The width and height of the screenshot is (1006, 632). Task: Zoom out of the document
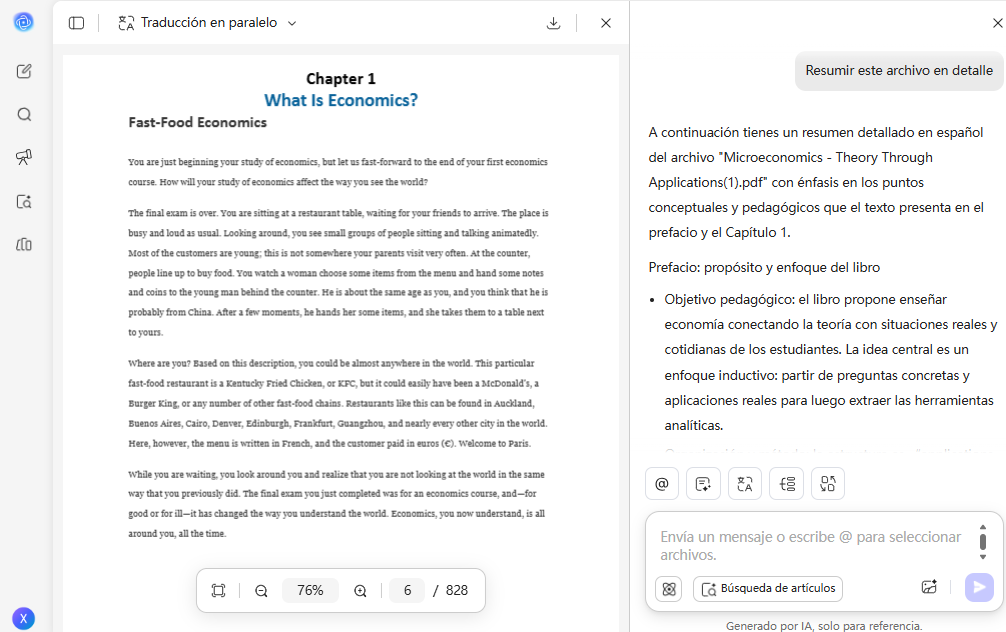[261, 590]
